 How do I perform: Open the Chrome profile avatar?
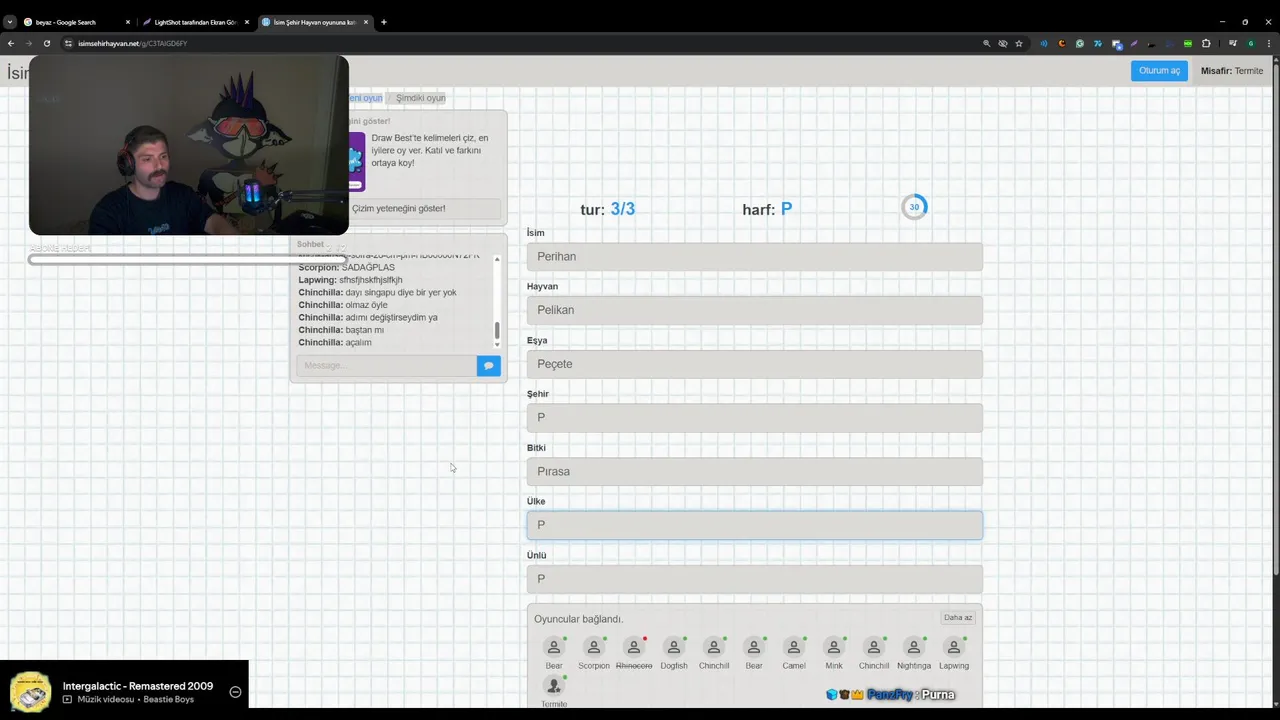(1250, 44)
